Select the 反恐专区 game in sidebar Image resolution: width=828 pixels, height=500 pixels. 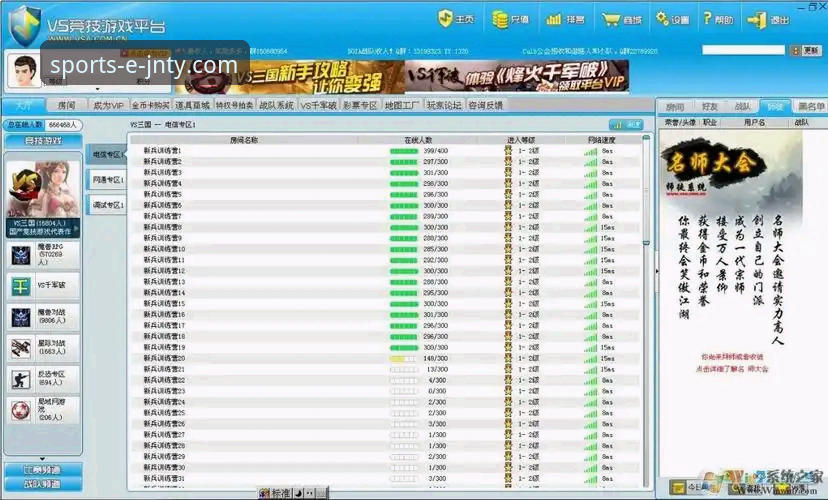pos(43,379)
